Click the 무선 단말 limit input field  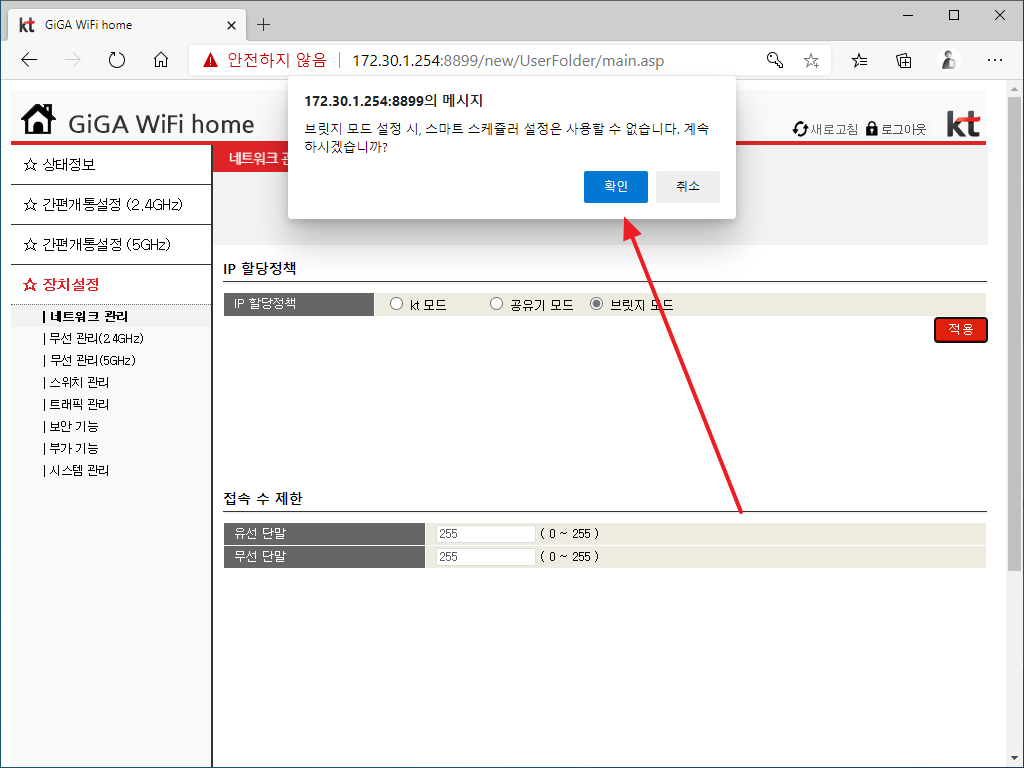[485, 557]
